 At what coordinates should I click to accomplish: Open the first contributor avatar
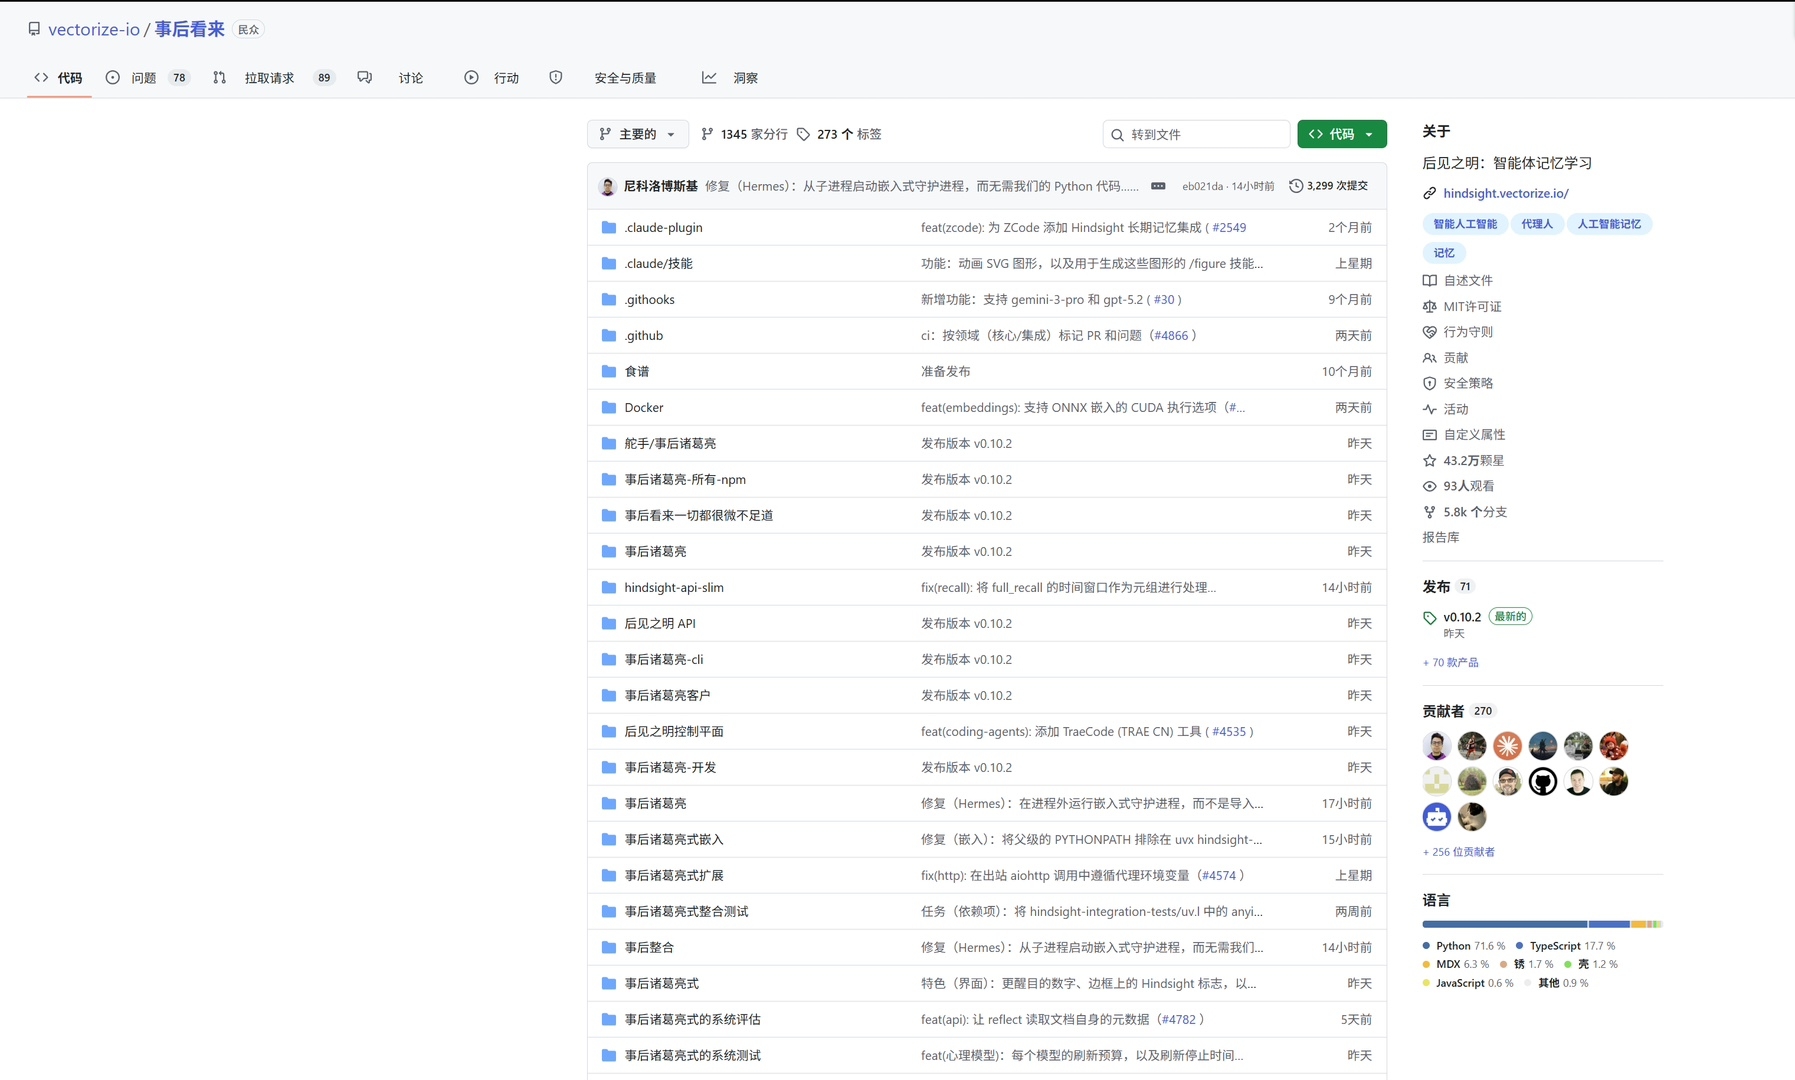[x=1437, y=746]
